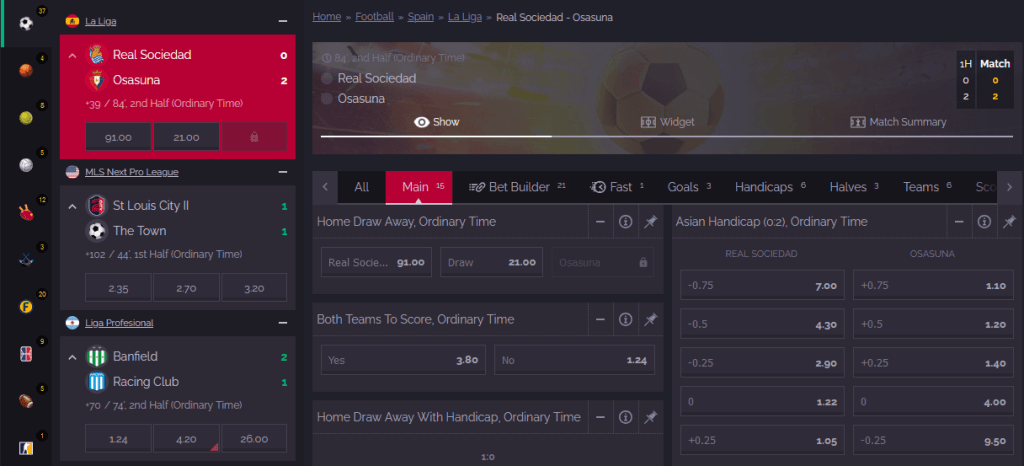Select the American football sport icon
This screenshot has height=466, width=1024.
tap(26, 401)
